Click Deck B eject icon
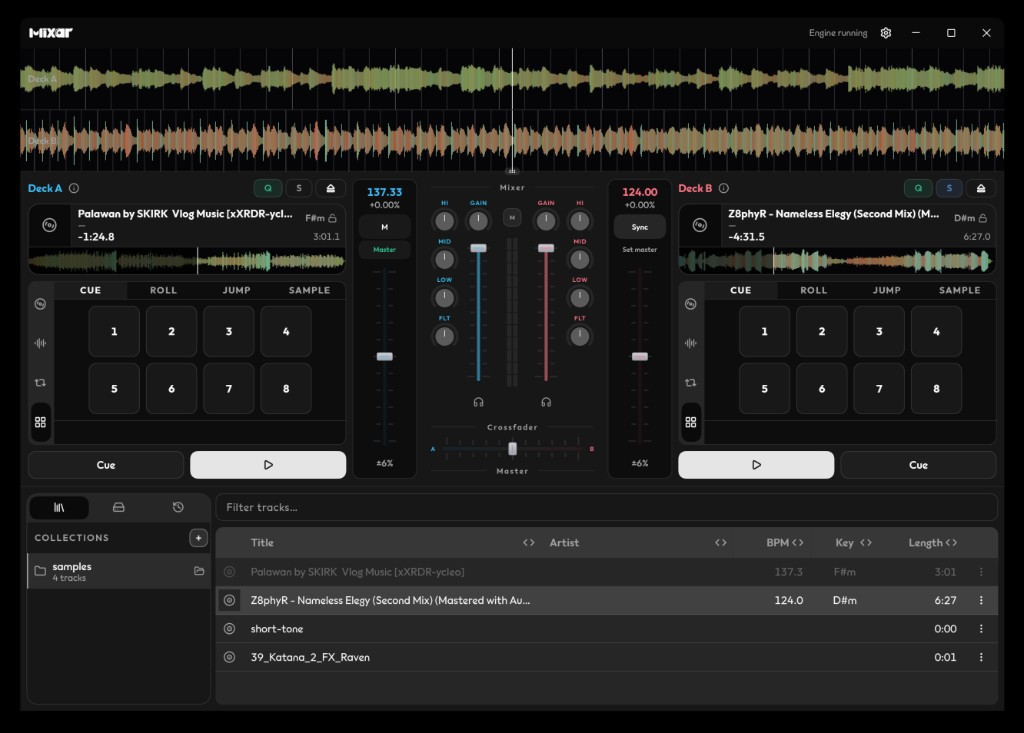 coord(980,188)
